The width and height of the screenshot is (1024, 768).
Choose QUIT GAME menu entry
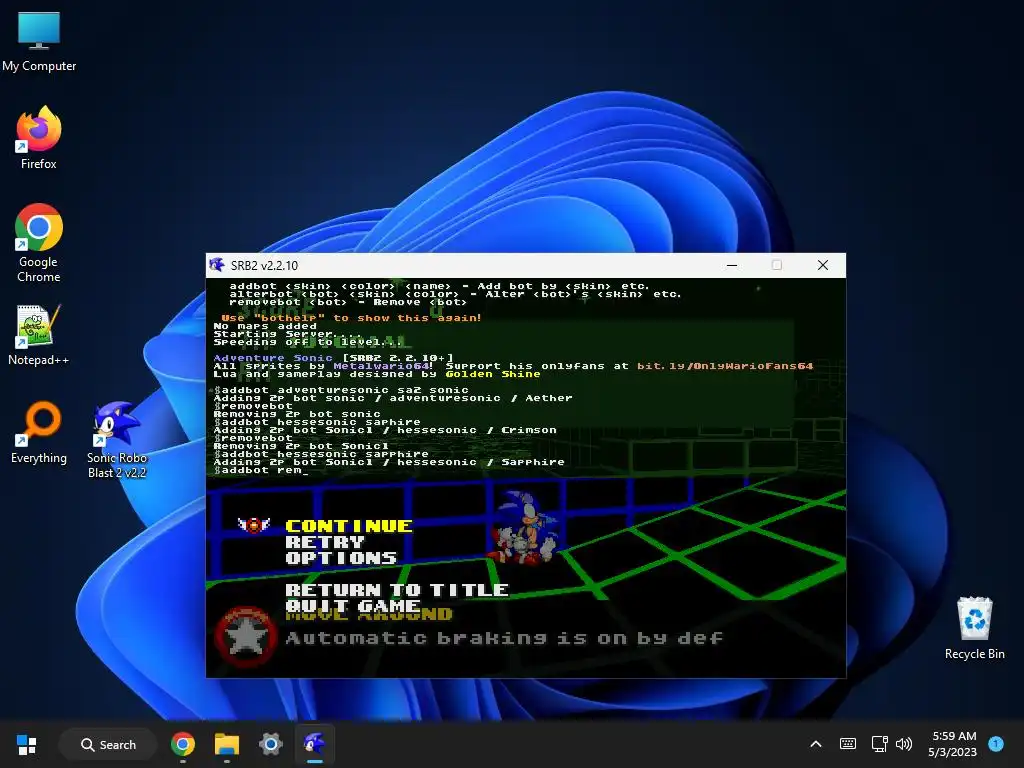pos(353,606)
